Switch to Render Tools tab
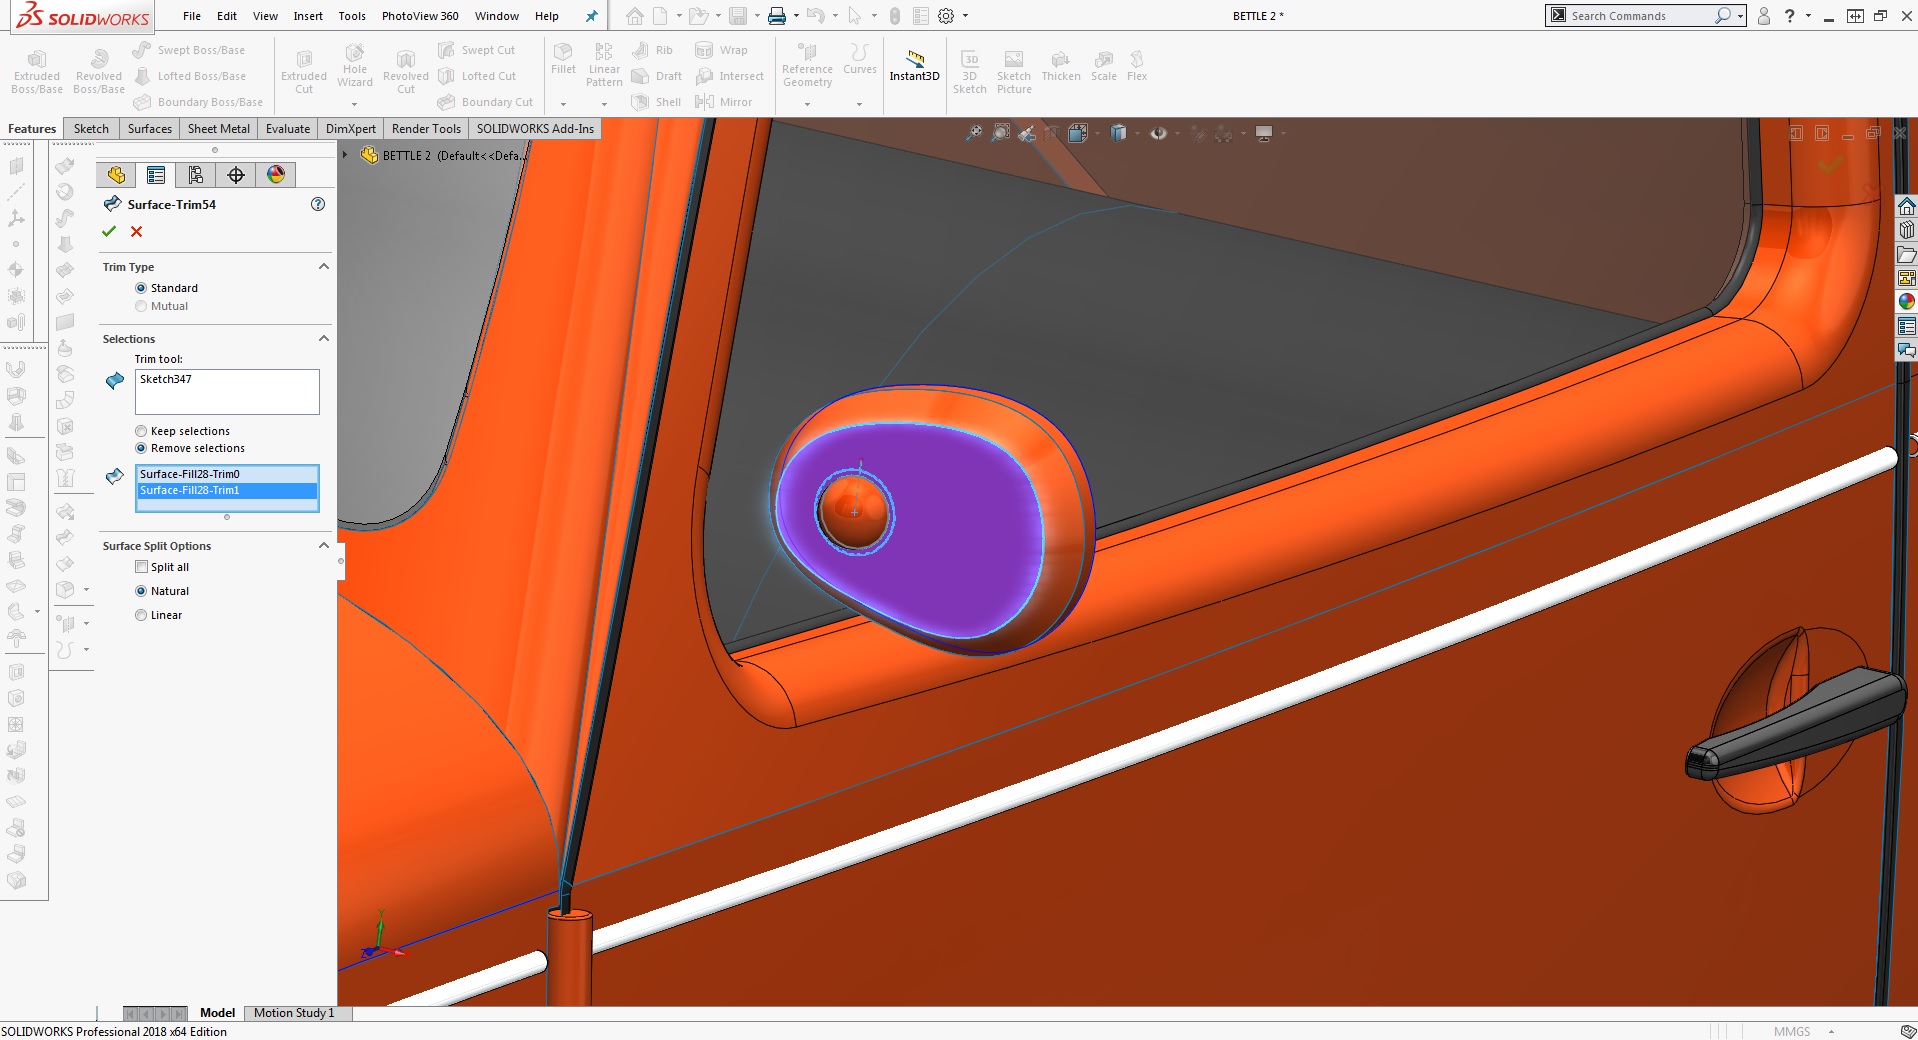This screenshot has width=1918, height=1040. point(426,129)
